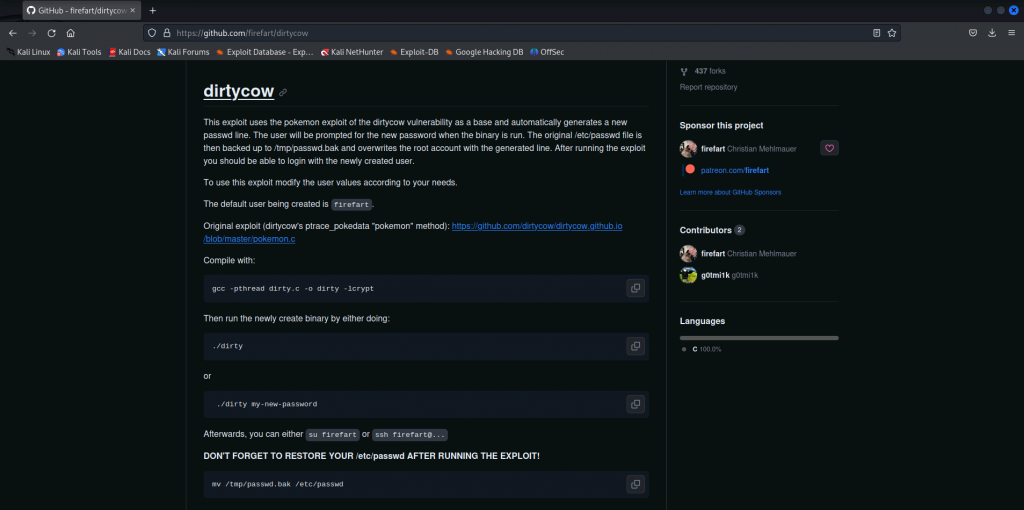Click firefart's avatar under Contributors

(x=688, y=253)
